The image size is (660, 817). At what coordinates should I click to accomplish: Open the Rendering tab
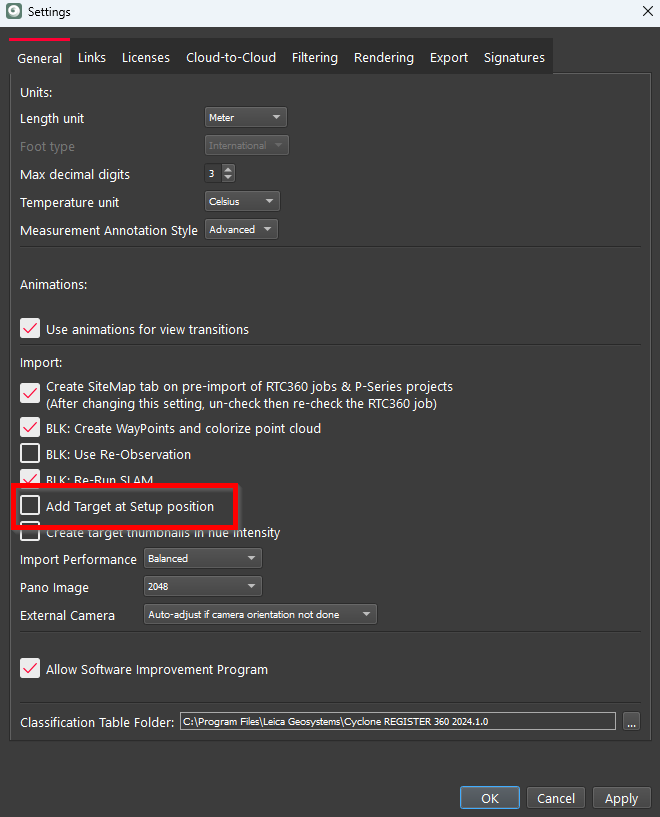(384, 57)
